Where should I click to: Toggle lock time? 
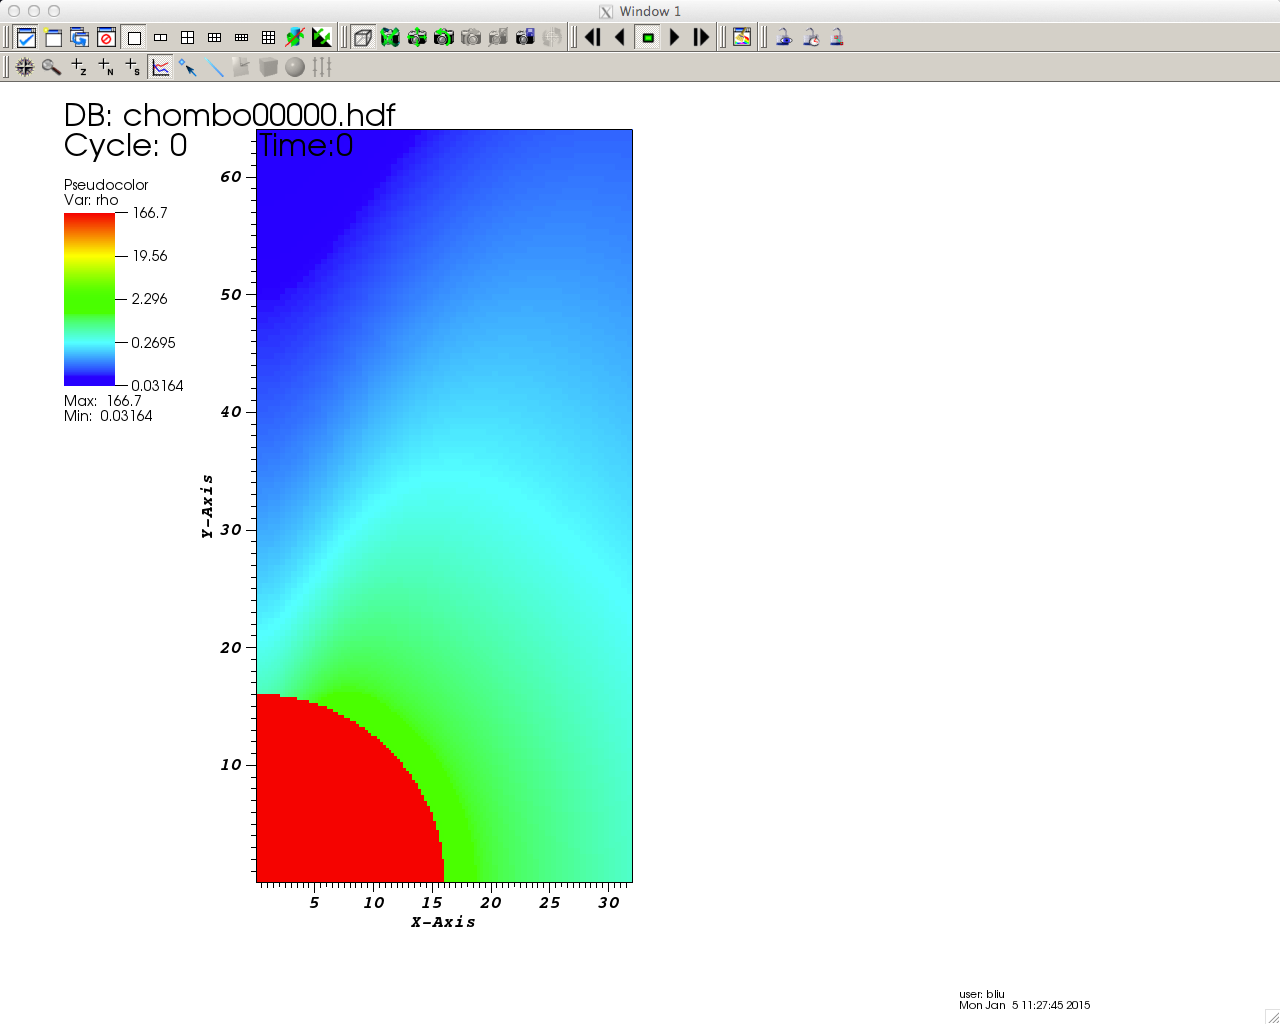[x=811, y=38]
